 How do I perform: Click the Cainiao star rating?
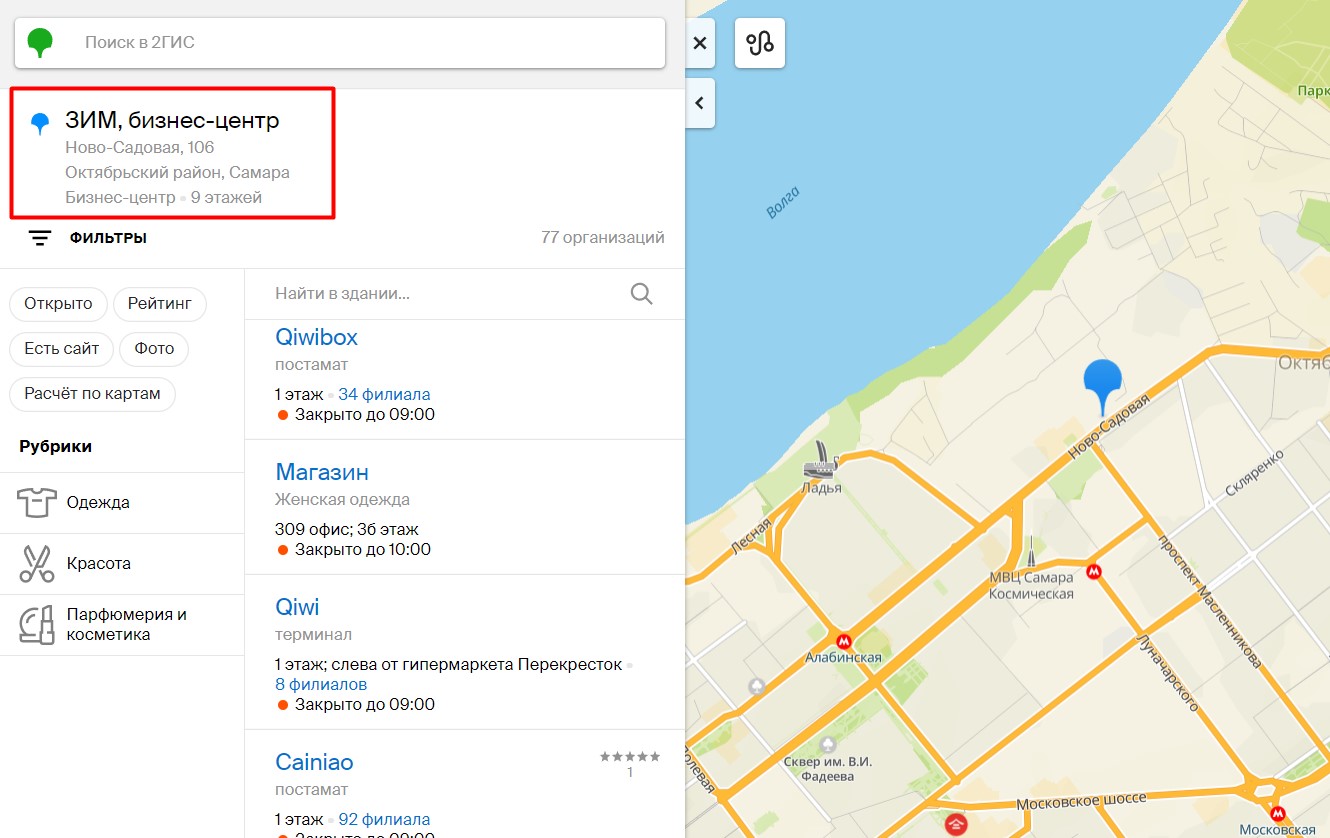click(x=630, y=757)
